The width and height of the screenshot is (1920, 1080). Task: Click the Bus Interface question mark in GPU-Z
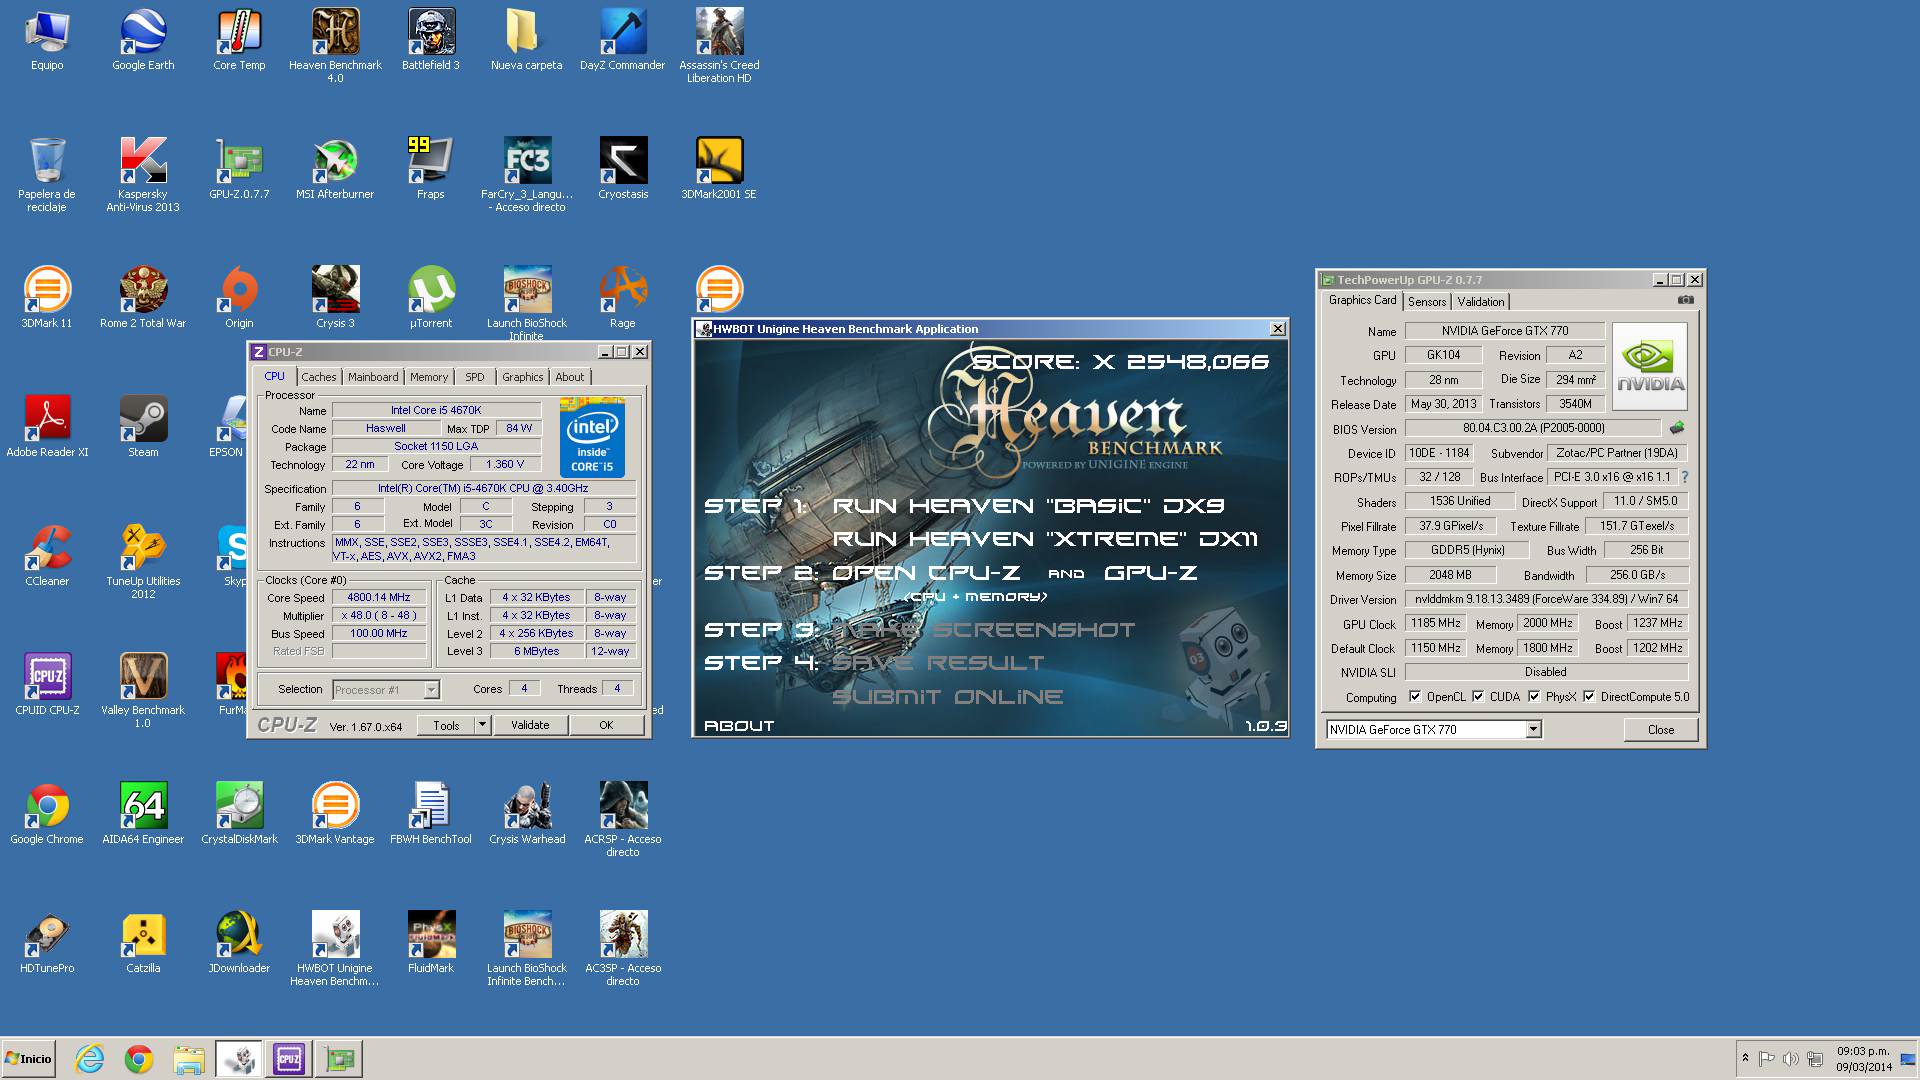tap(1685, 477)
